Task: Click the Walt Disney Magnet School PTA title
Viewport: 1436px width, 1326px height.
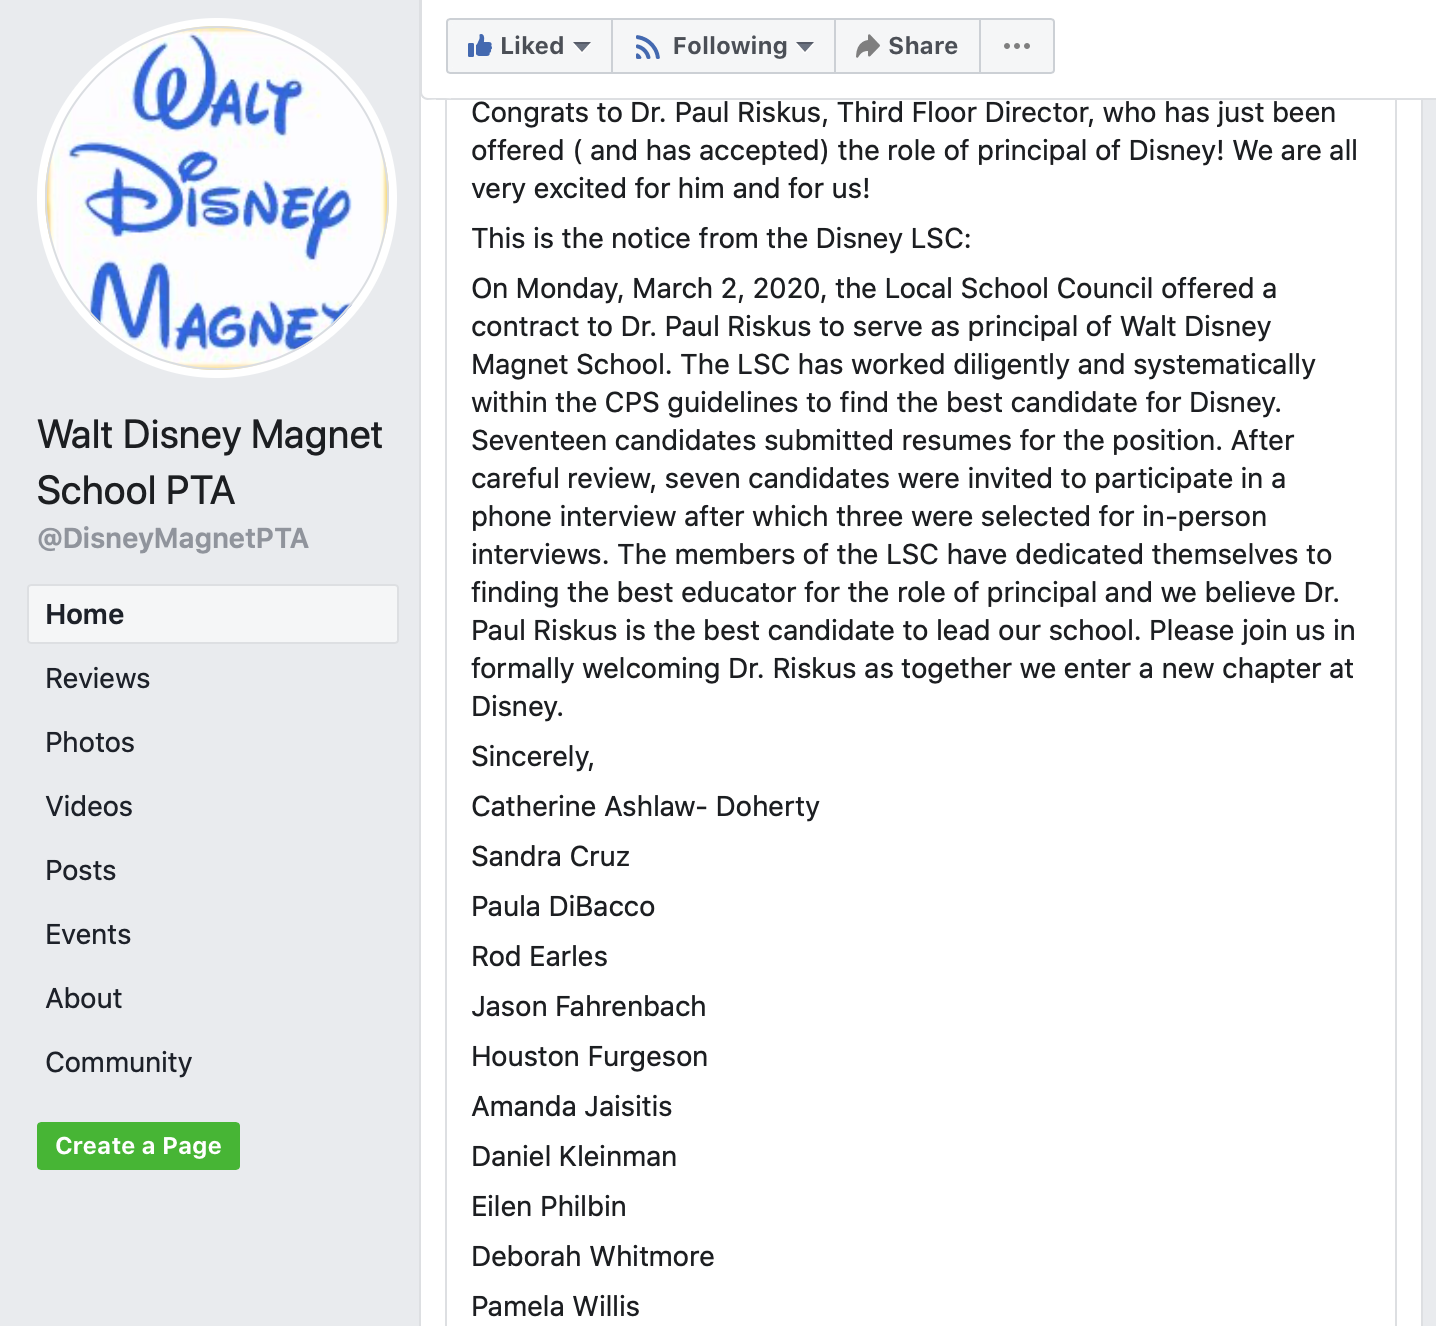Action: click(210, 462)
